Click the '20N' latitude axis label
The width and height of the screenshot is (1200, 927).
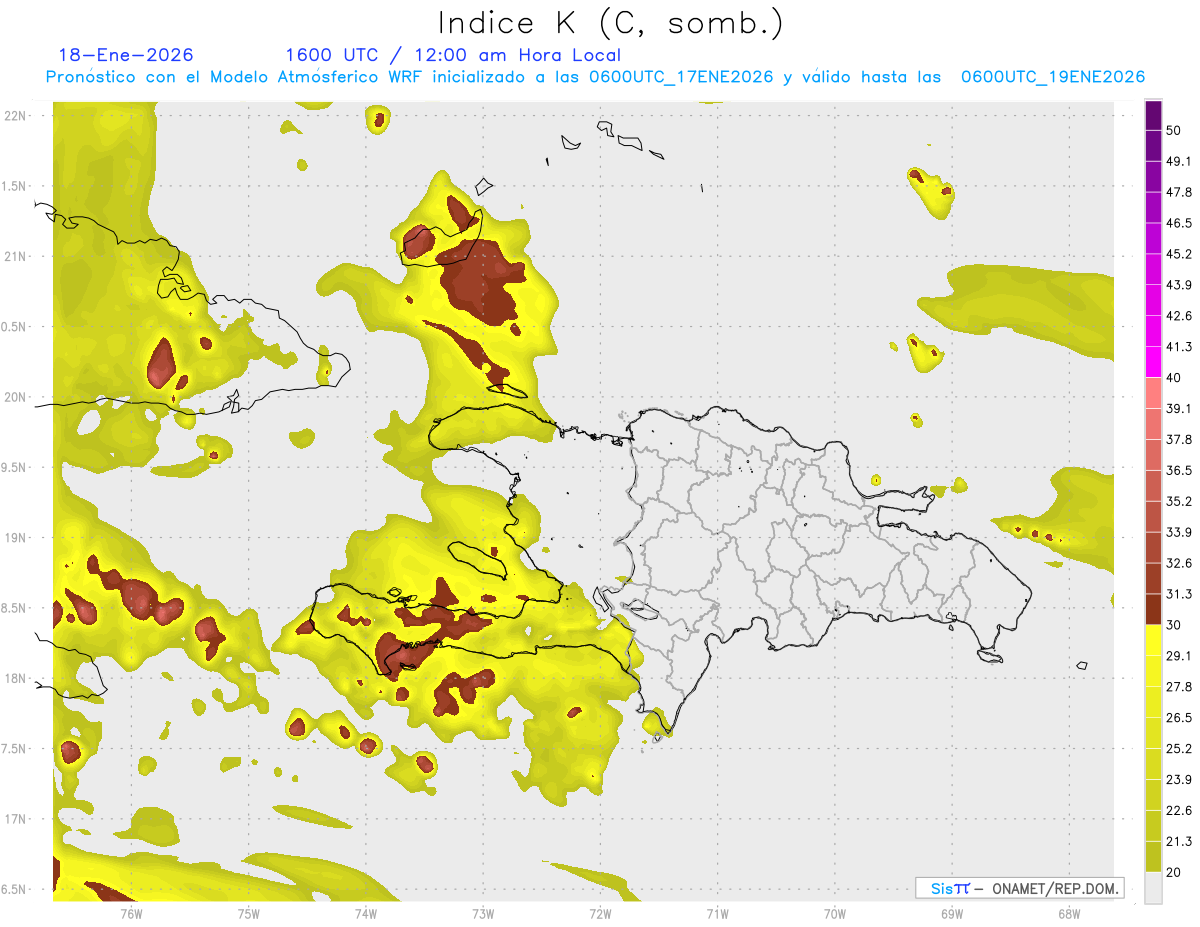tap(16, 397)
